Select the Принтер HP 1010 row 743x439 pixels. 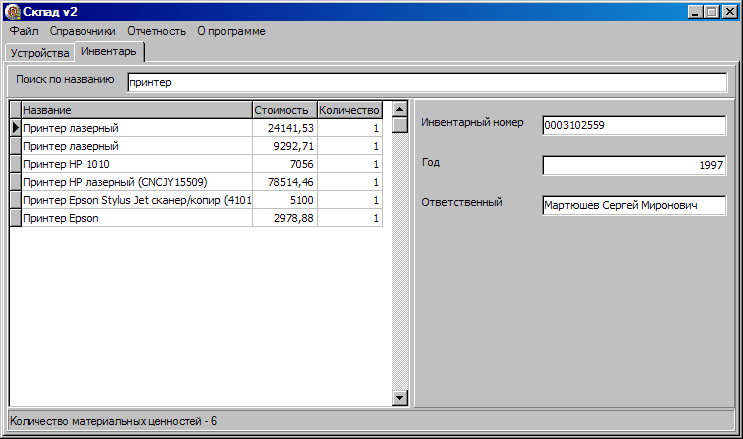pos(196,164)
